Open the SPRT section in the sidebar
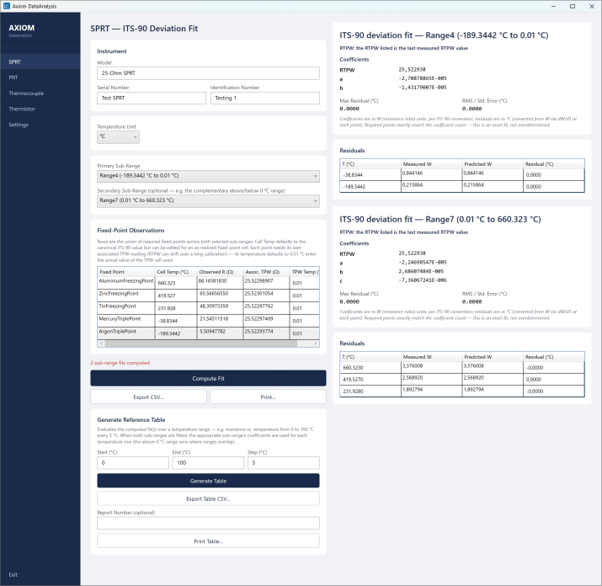 (40, 62)
